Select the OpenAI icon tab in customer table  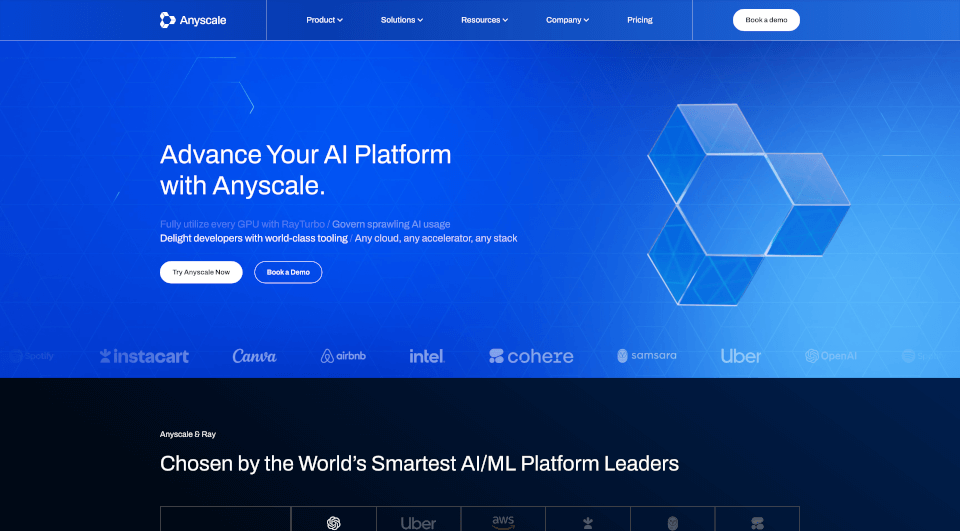(x=334, y=519)
